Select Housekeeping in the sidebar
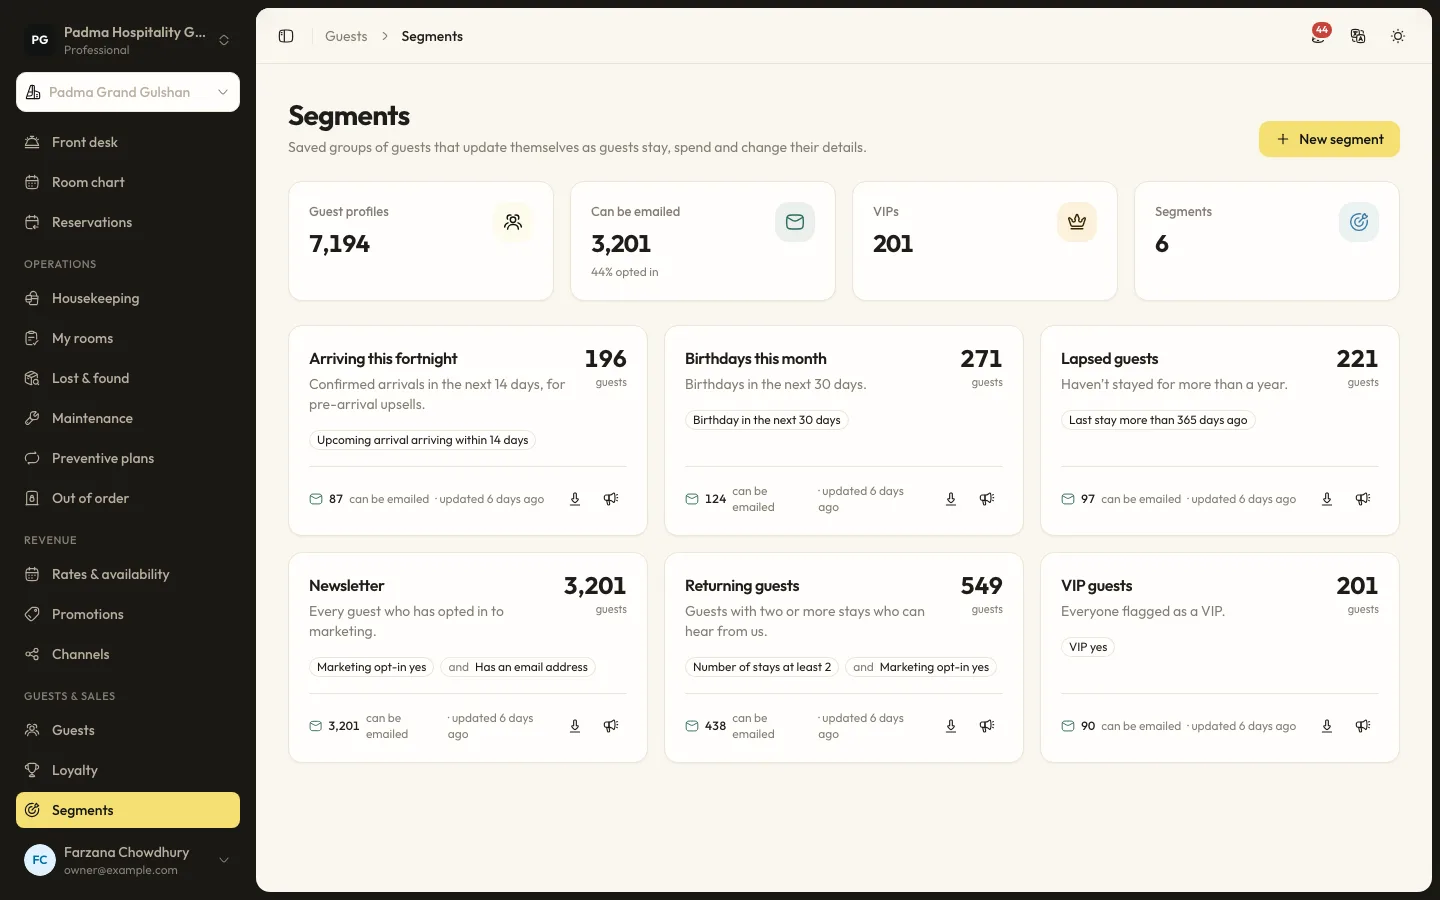 (x=128, y=298)
